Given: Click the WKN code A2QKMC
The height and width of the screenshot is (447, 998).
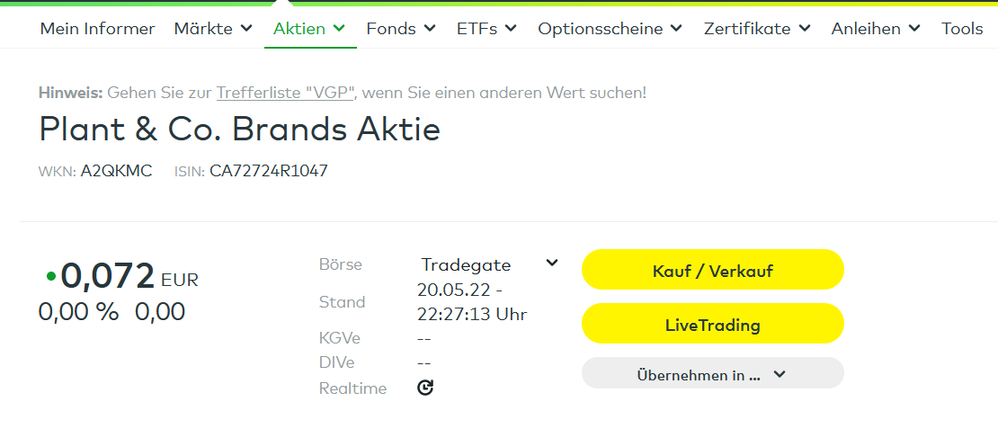Looking at the screenshot, I should coord(116,171).
